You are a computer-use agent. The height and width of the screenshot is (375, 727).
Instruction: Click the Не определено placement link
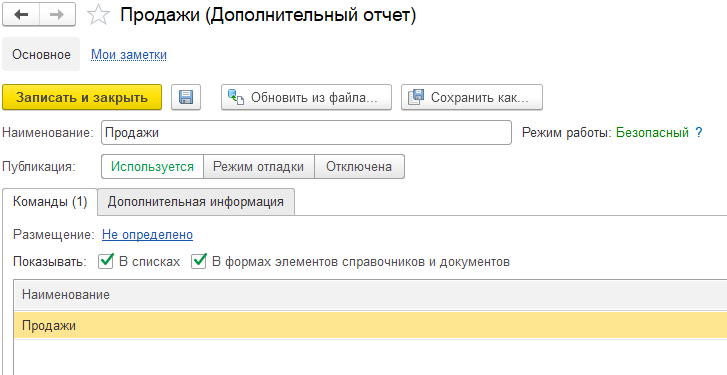pyautogui.click(x=147, y=235)
